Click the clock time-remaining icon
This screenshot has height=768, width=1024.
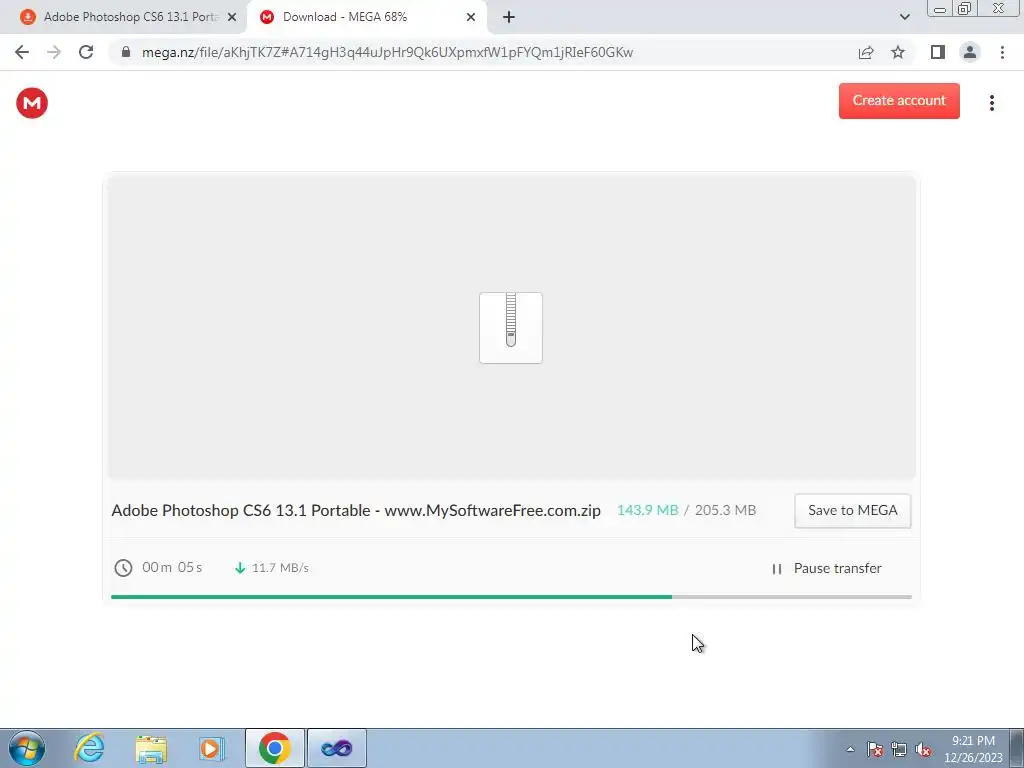coord(123,568)
